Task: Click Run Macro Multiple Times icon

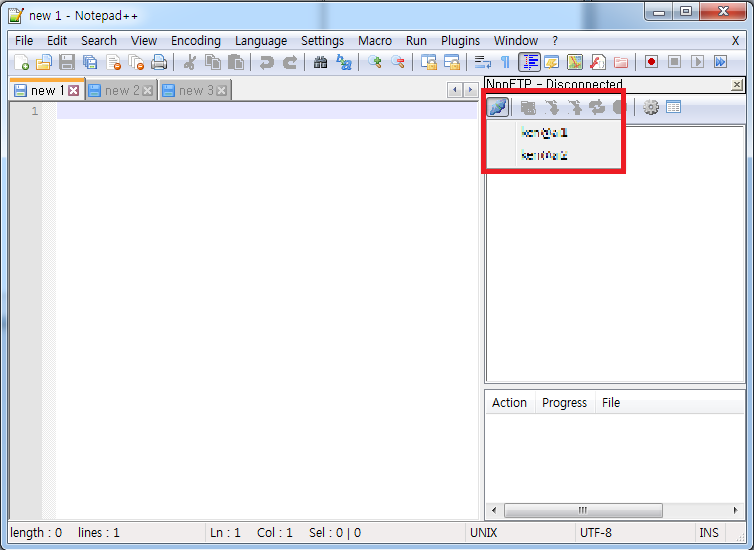Action: click(720, 62)
